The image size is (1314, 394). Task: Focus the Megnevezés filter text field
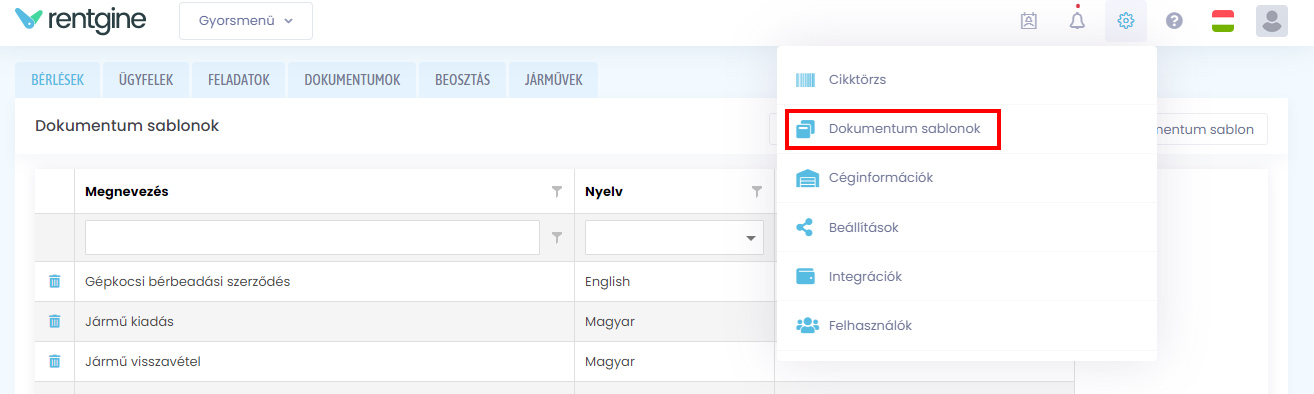pos(312,237)
